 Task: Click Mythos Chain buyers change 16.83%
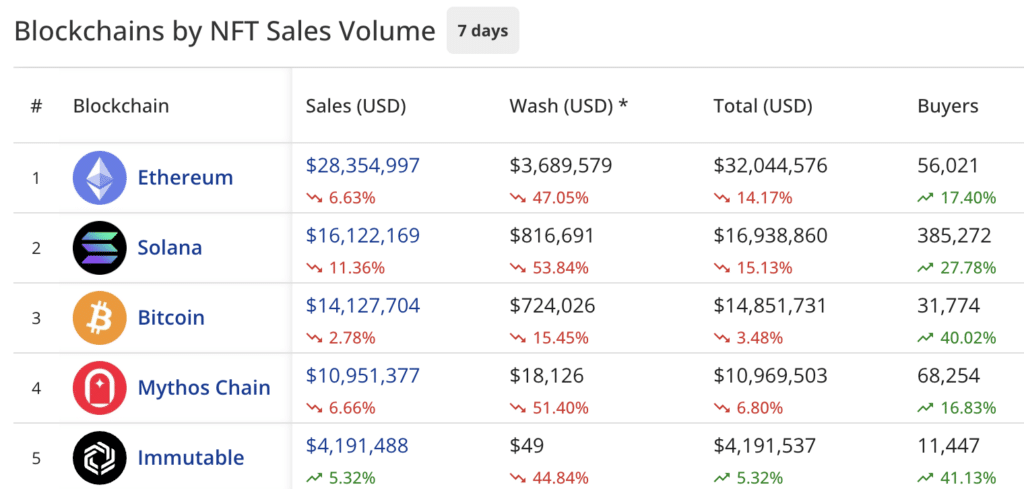tap(957, 408)
